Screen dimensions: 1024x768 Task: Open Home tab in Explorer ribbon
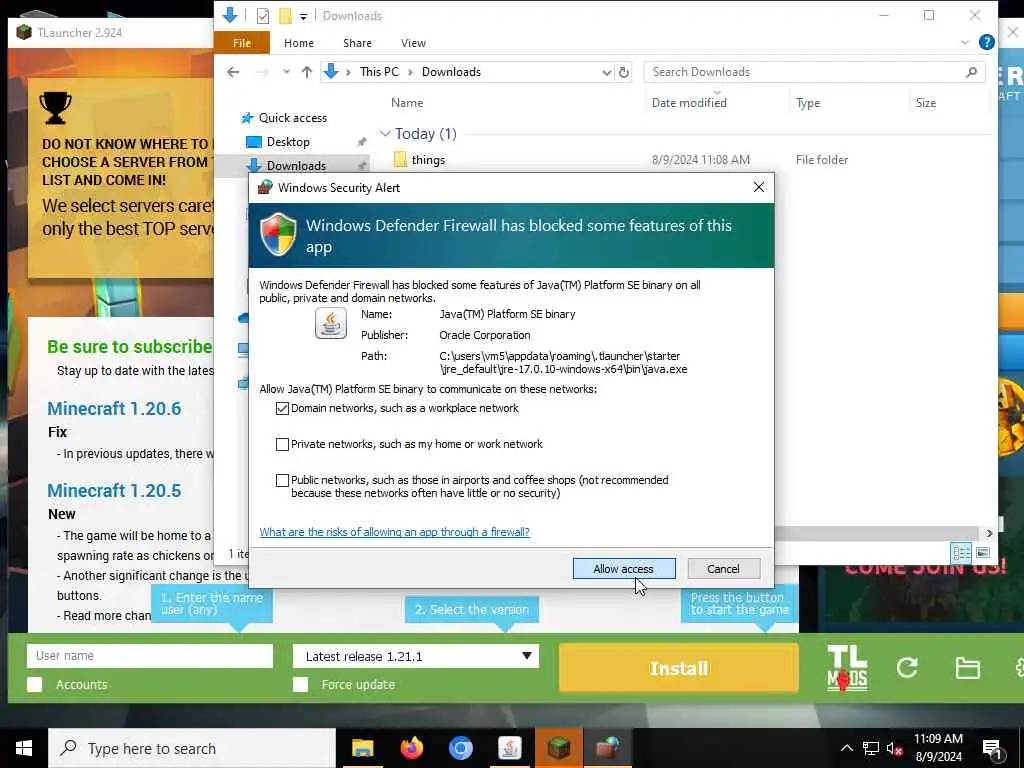pyautogui.click(x=299, y=43)
